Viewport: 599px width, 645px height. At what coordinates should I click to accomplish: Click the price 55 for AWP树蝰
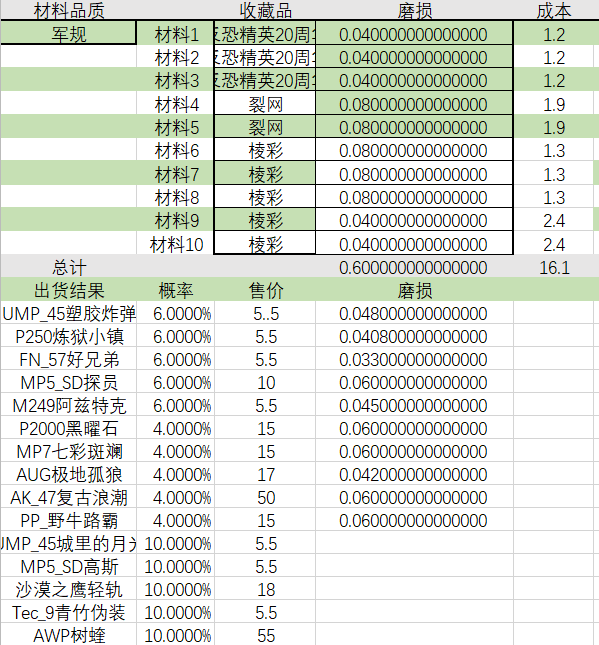tap(265, 635)
